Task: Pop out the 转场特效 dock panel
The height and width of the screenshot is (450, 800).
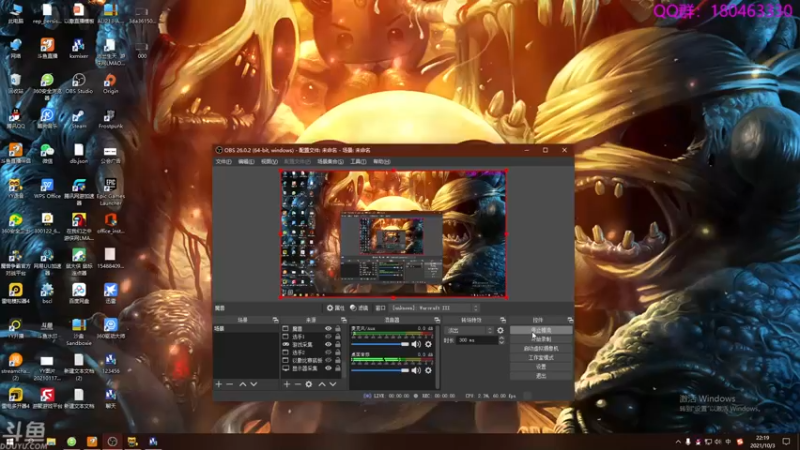Action: click(x=503, y=320)
